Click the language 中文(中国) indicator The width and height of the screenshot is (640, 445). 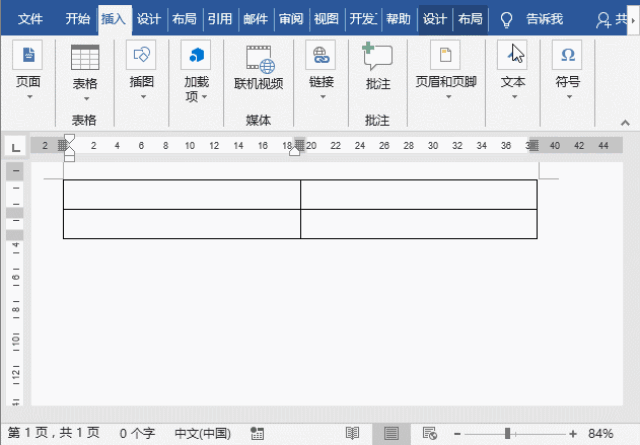click(x=203, y=433)
